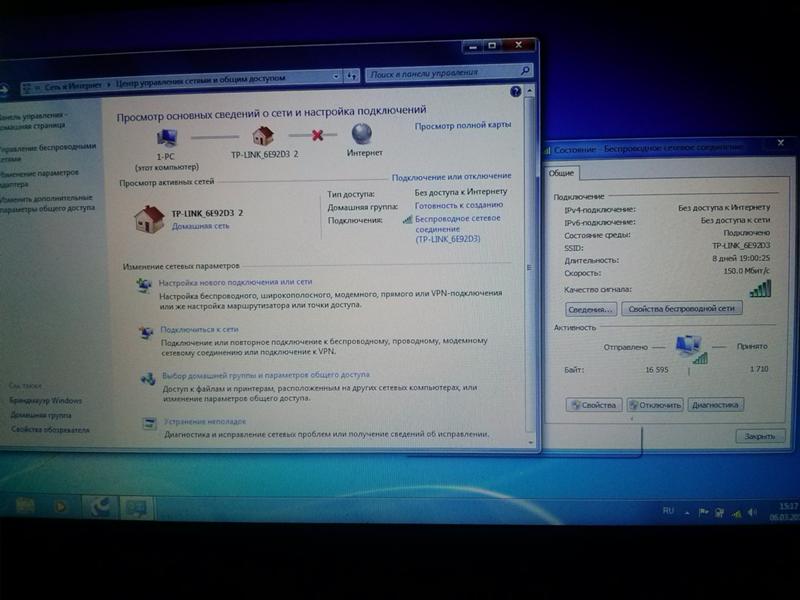
Task: Open Управление беспроводными сетями sidebar link
Action: 47,153
